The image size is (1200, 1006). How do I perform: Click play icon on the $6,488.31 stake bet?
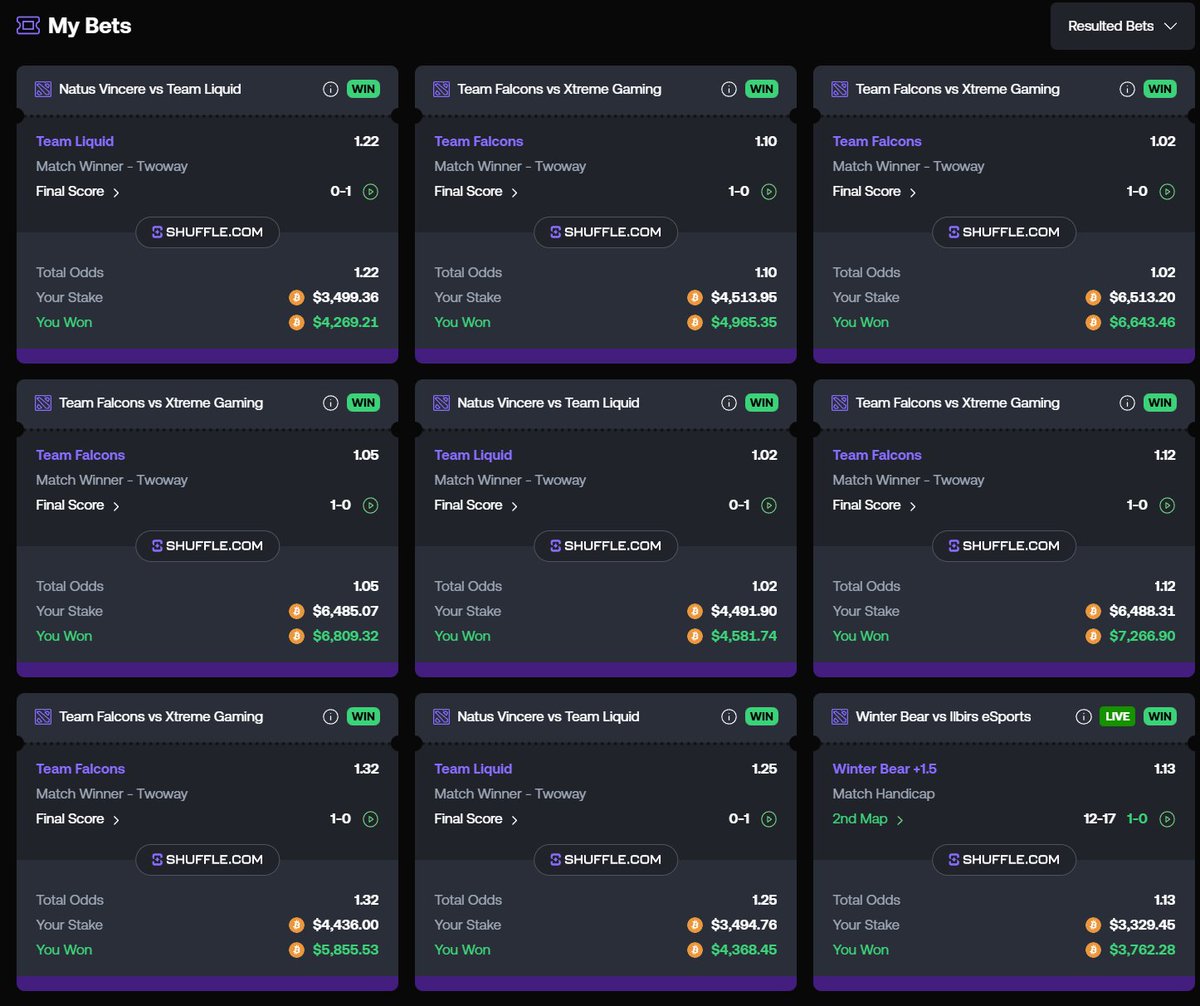point(1167,506)
